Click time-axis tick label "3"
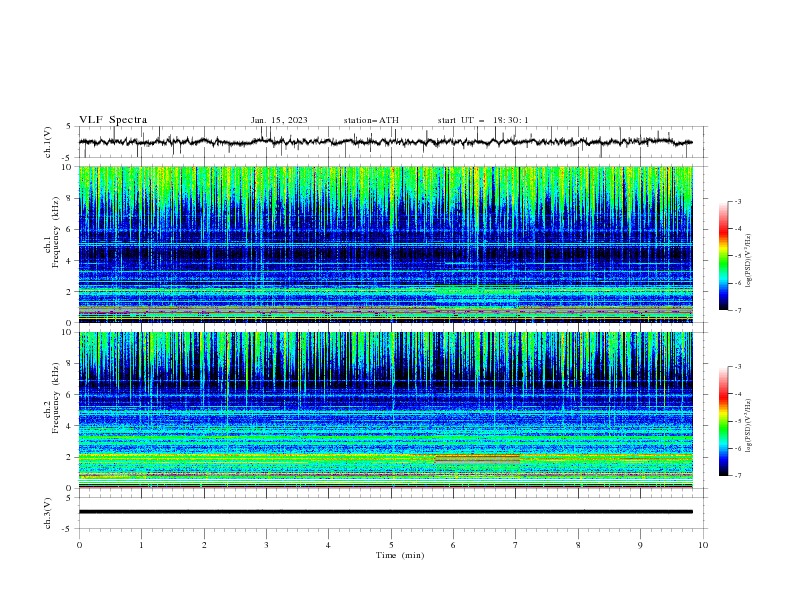Image resolution: width=792 pixels, height=612 pixels. 266,545
